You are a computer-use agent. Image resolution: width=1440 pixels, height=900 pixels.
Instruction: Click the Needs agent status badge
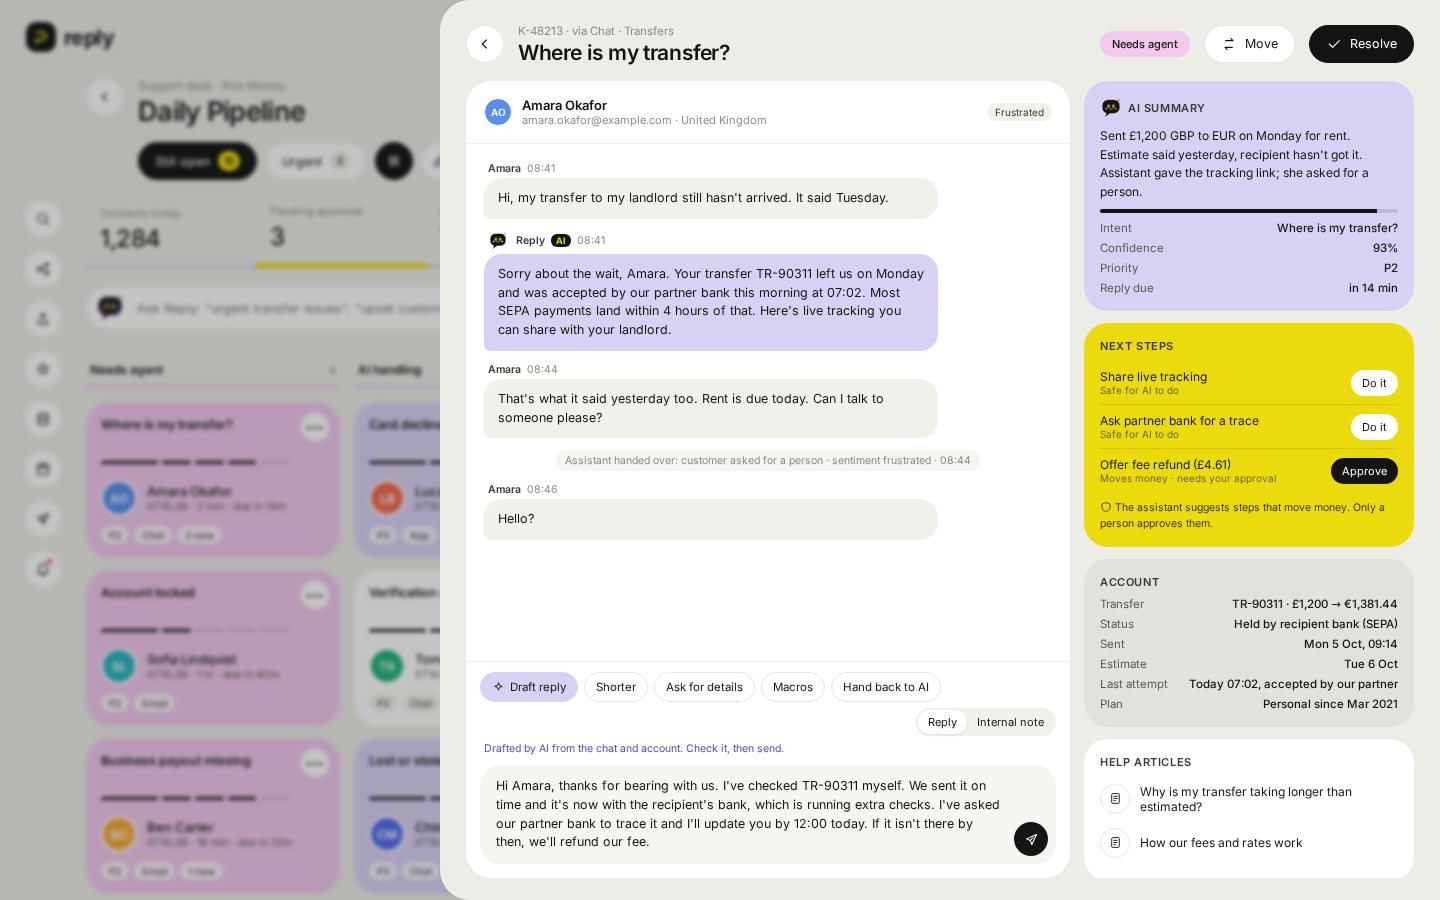point(1145,44)
